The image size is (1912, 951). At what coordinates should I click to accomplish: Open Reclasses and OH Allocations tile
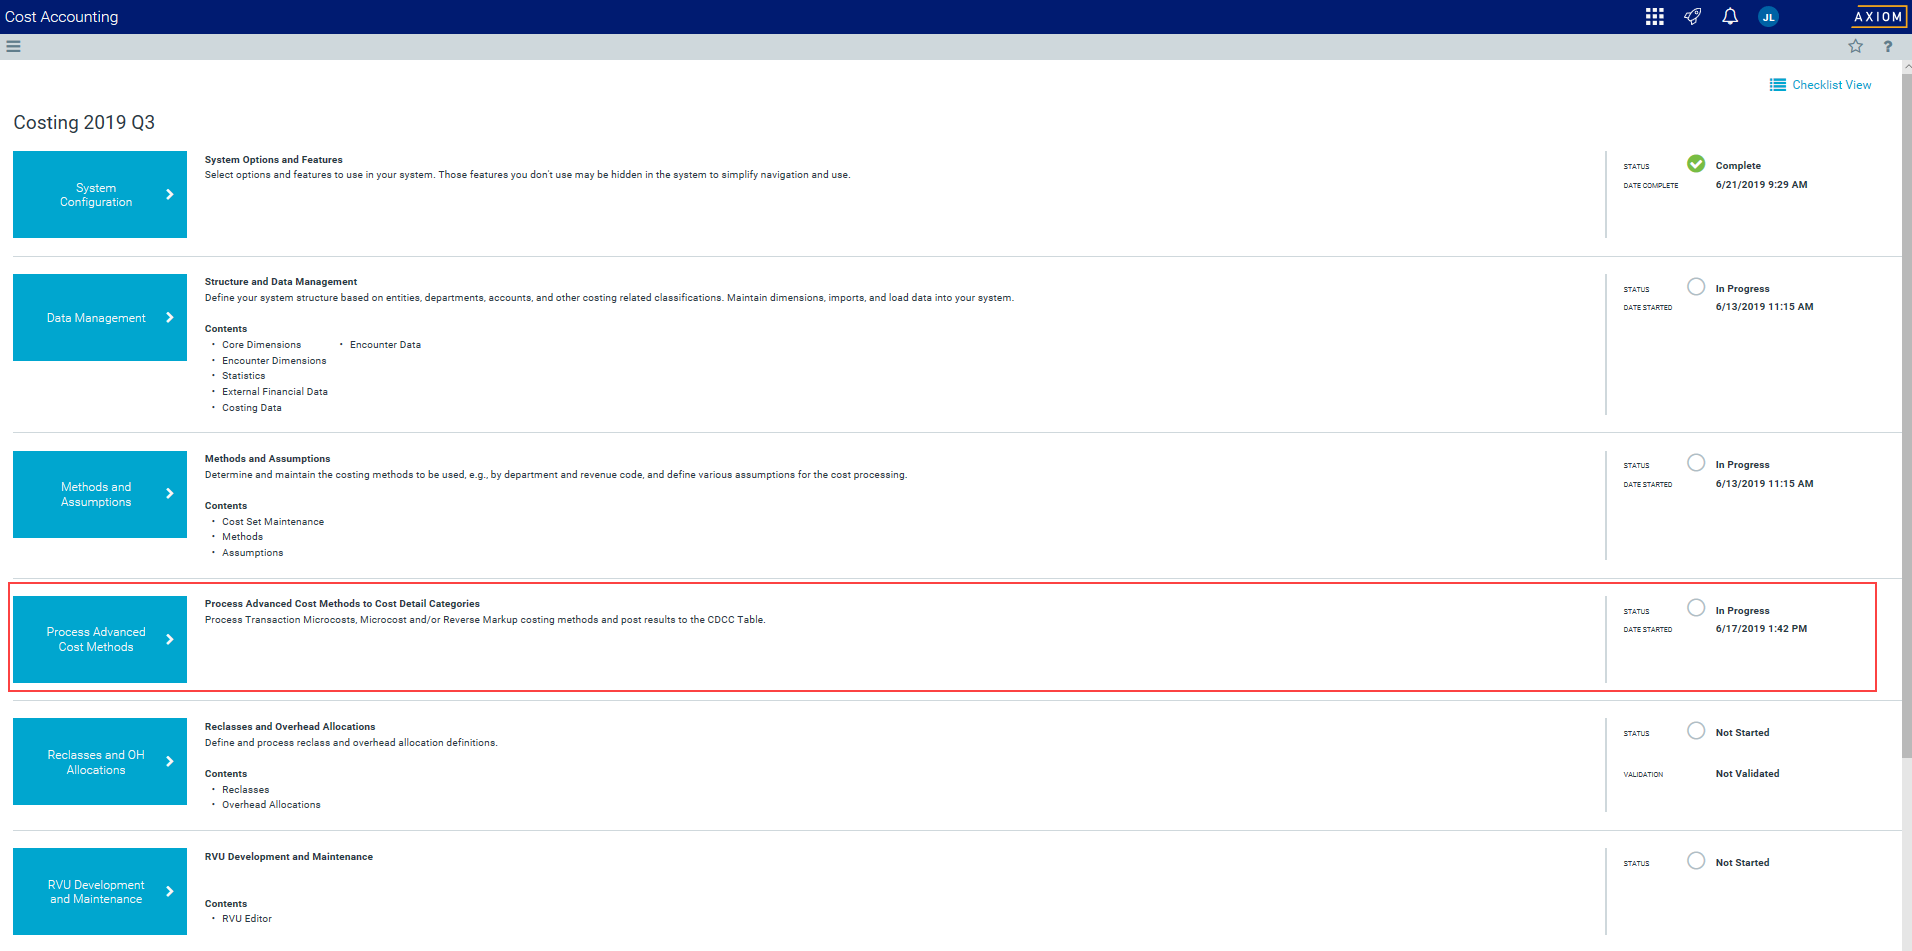(100, 761)
